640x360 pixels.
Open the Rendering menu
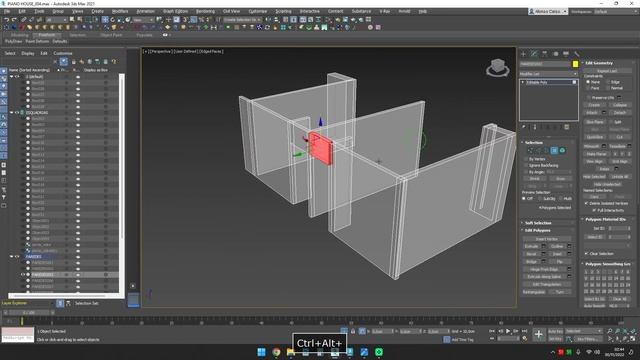(x=205, y=11)
